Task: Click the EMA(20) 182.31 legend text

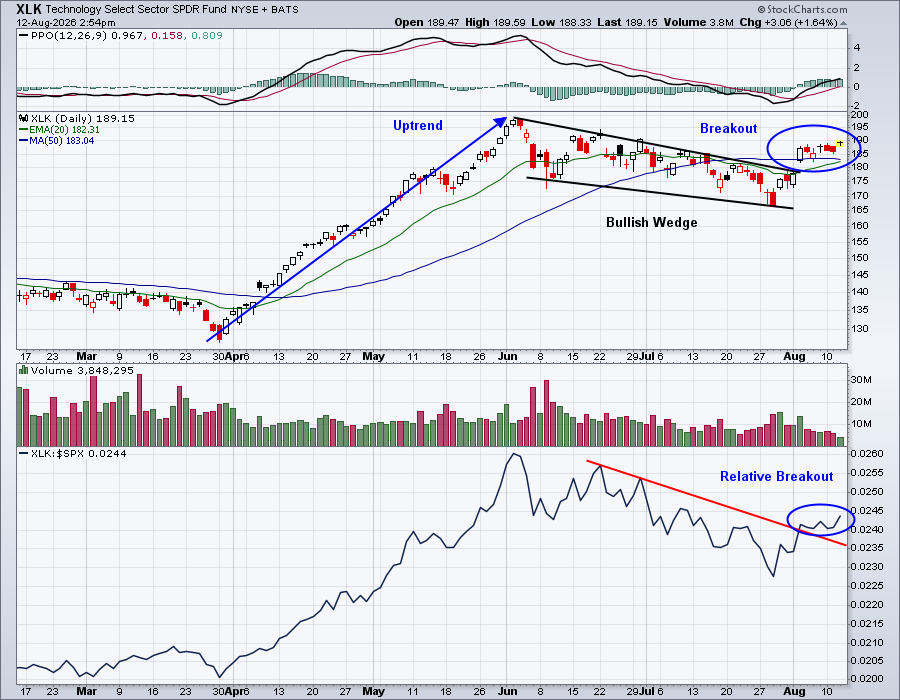Action: 64,130
